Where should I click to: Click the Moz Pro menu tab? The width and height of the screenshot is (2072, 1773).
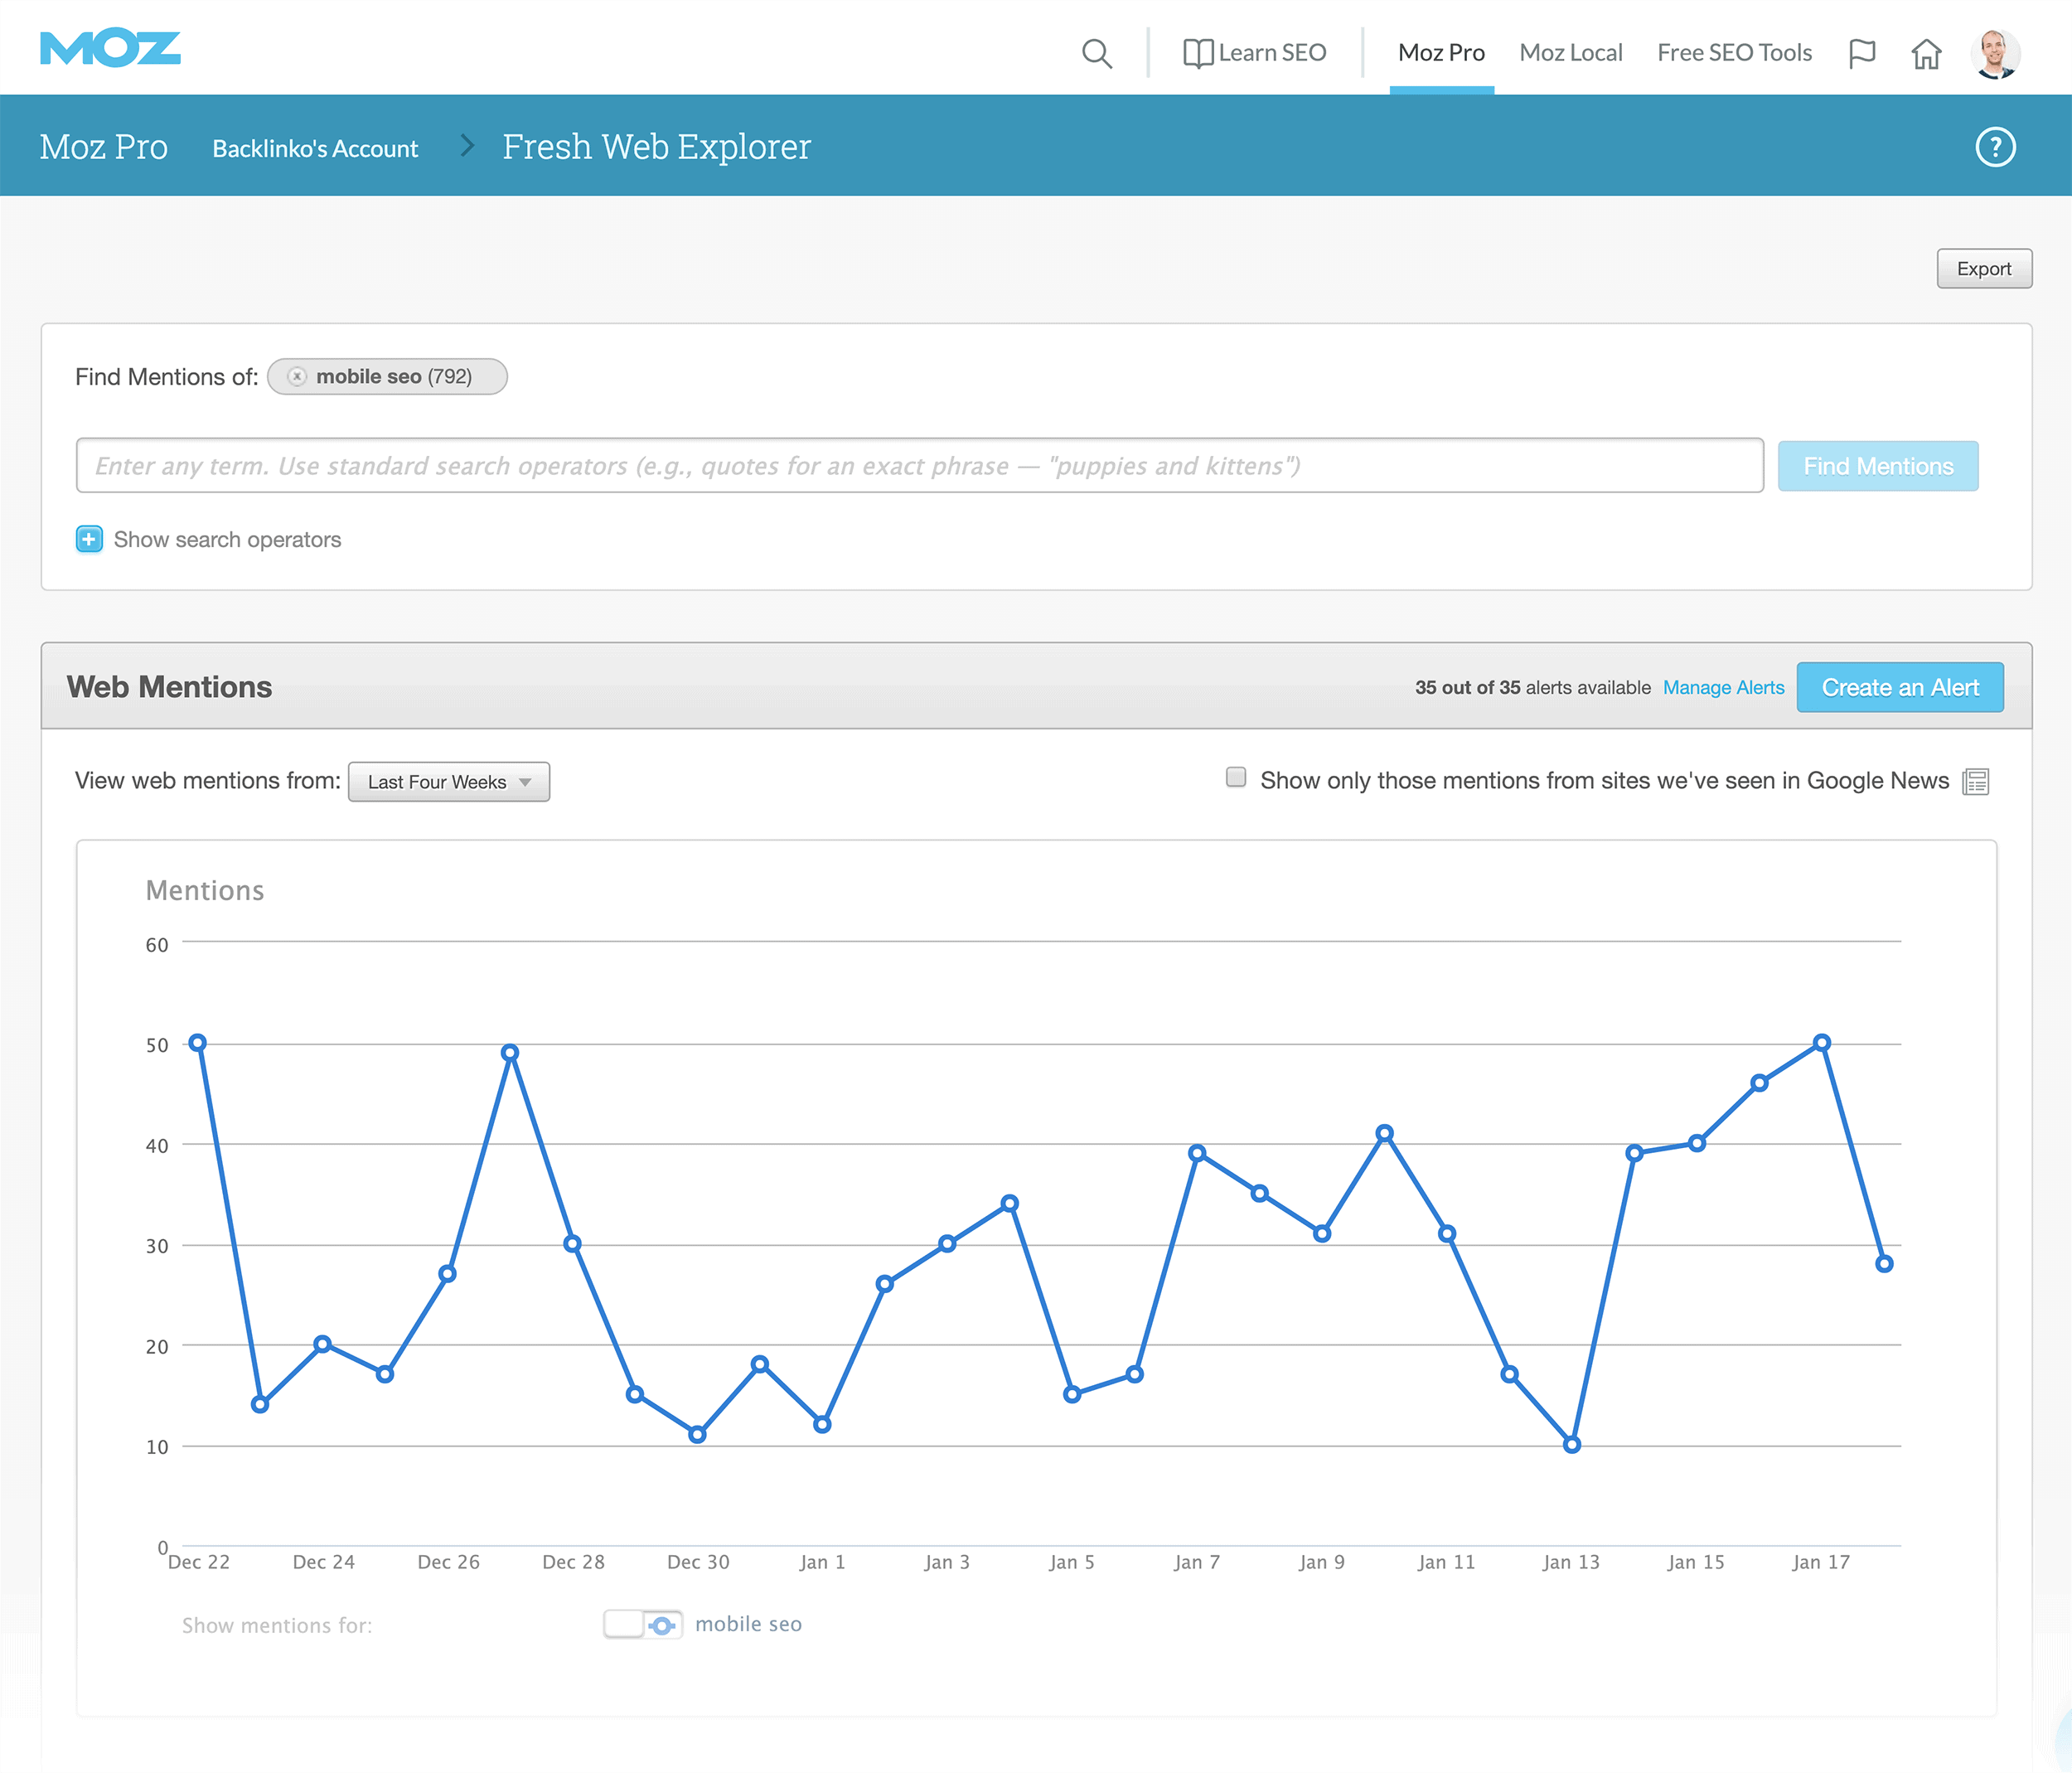[1442, 51]
